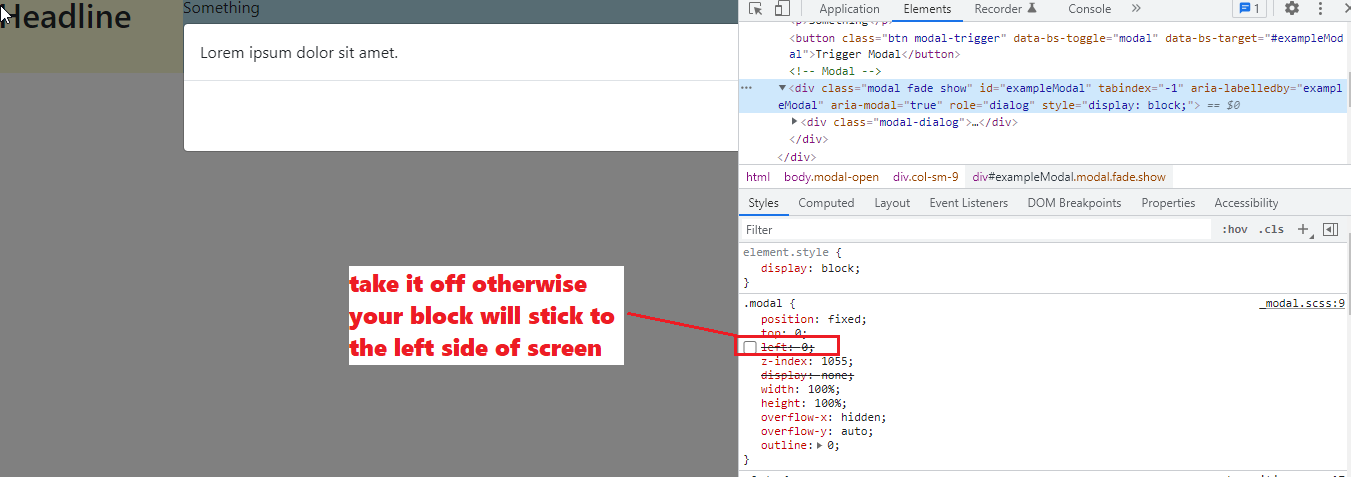This screenshot has height=477, width=1351.
Task: Open DevTools settings gear
Action: click(x=1292, y=9)
